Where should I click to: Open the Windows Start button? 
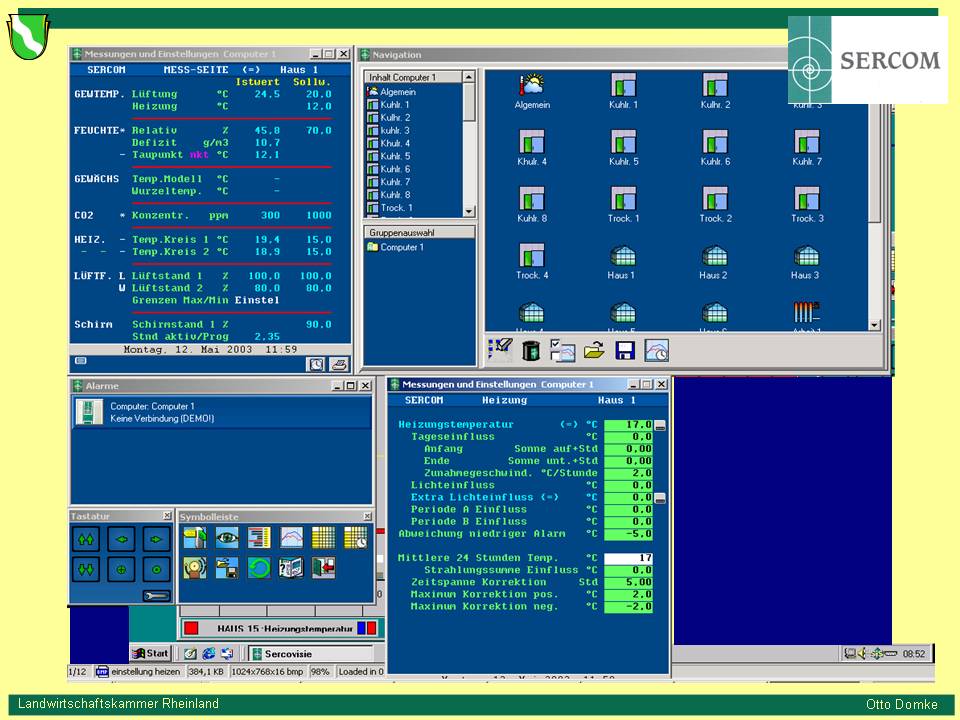[150, 653]
